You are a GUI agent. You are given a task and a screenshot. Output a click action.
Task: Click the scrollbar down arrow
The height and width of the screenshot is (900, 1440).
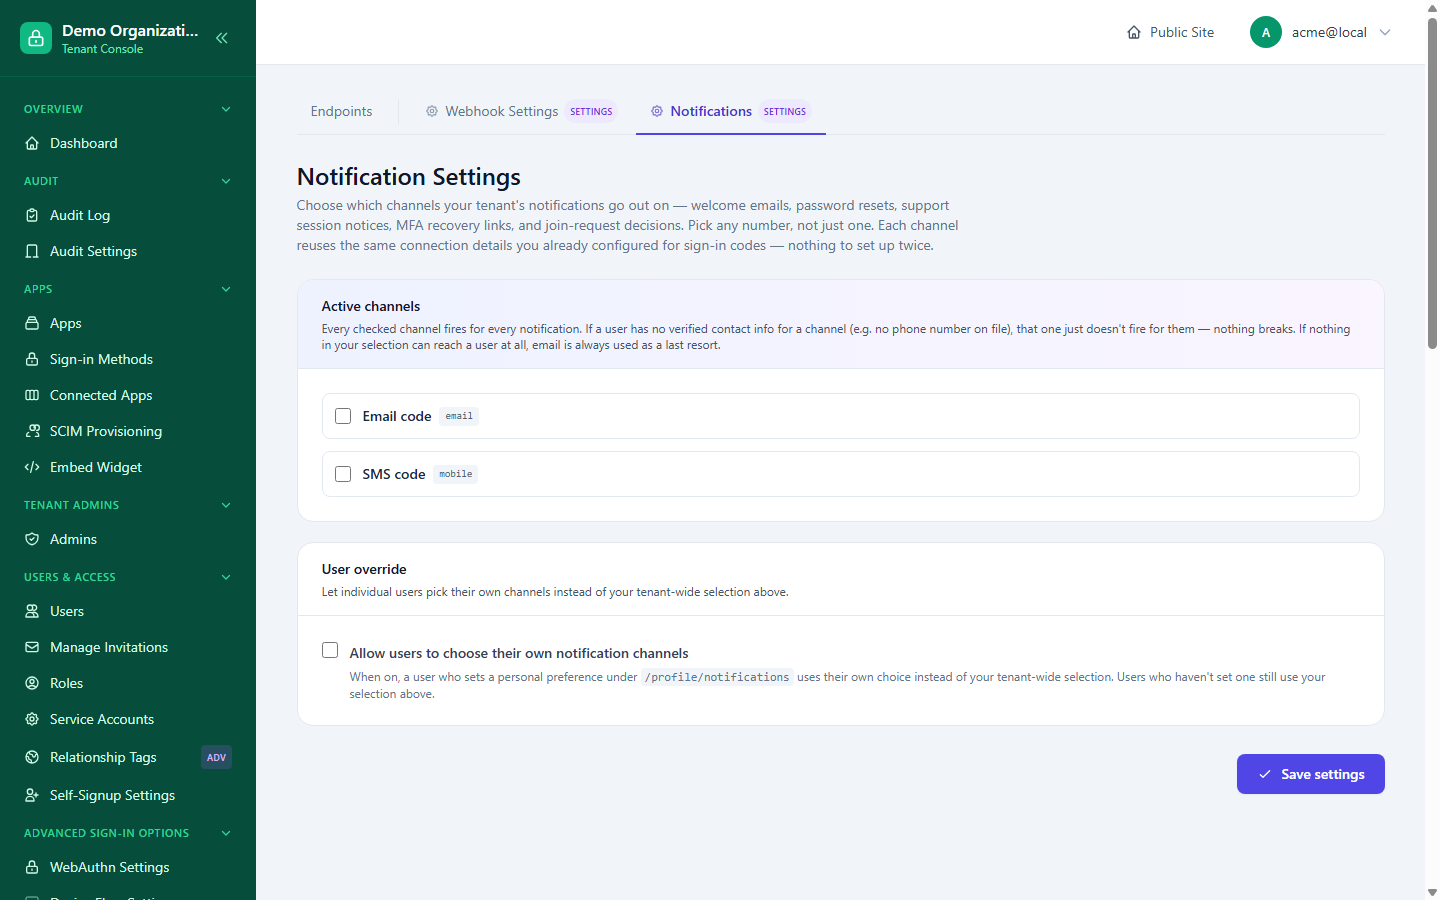click(1432, 892)
